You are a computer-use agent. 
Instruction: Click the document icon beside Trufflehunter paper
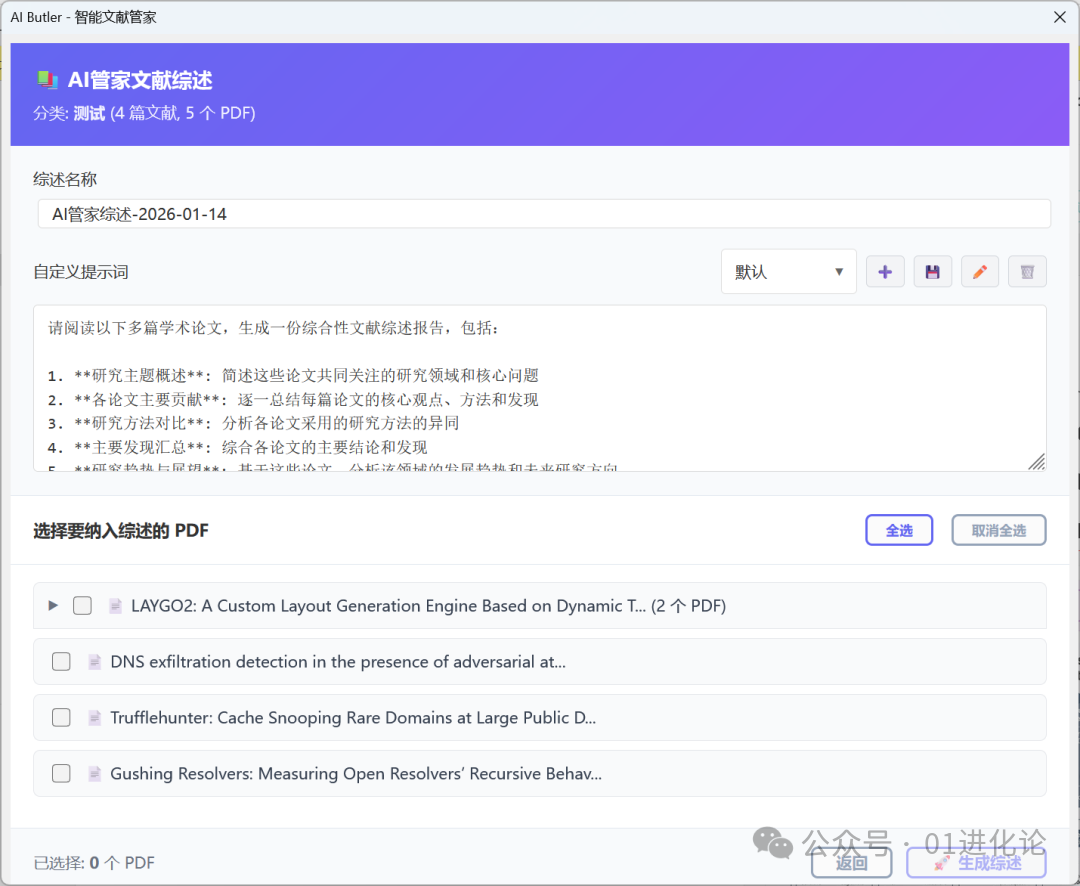94,717
